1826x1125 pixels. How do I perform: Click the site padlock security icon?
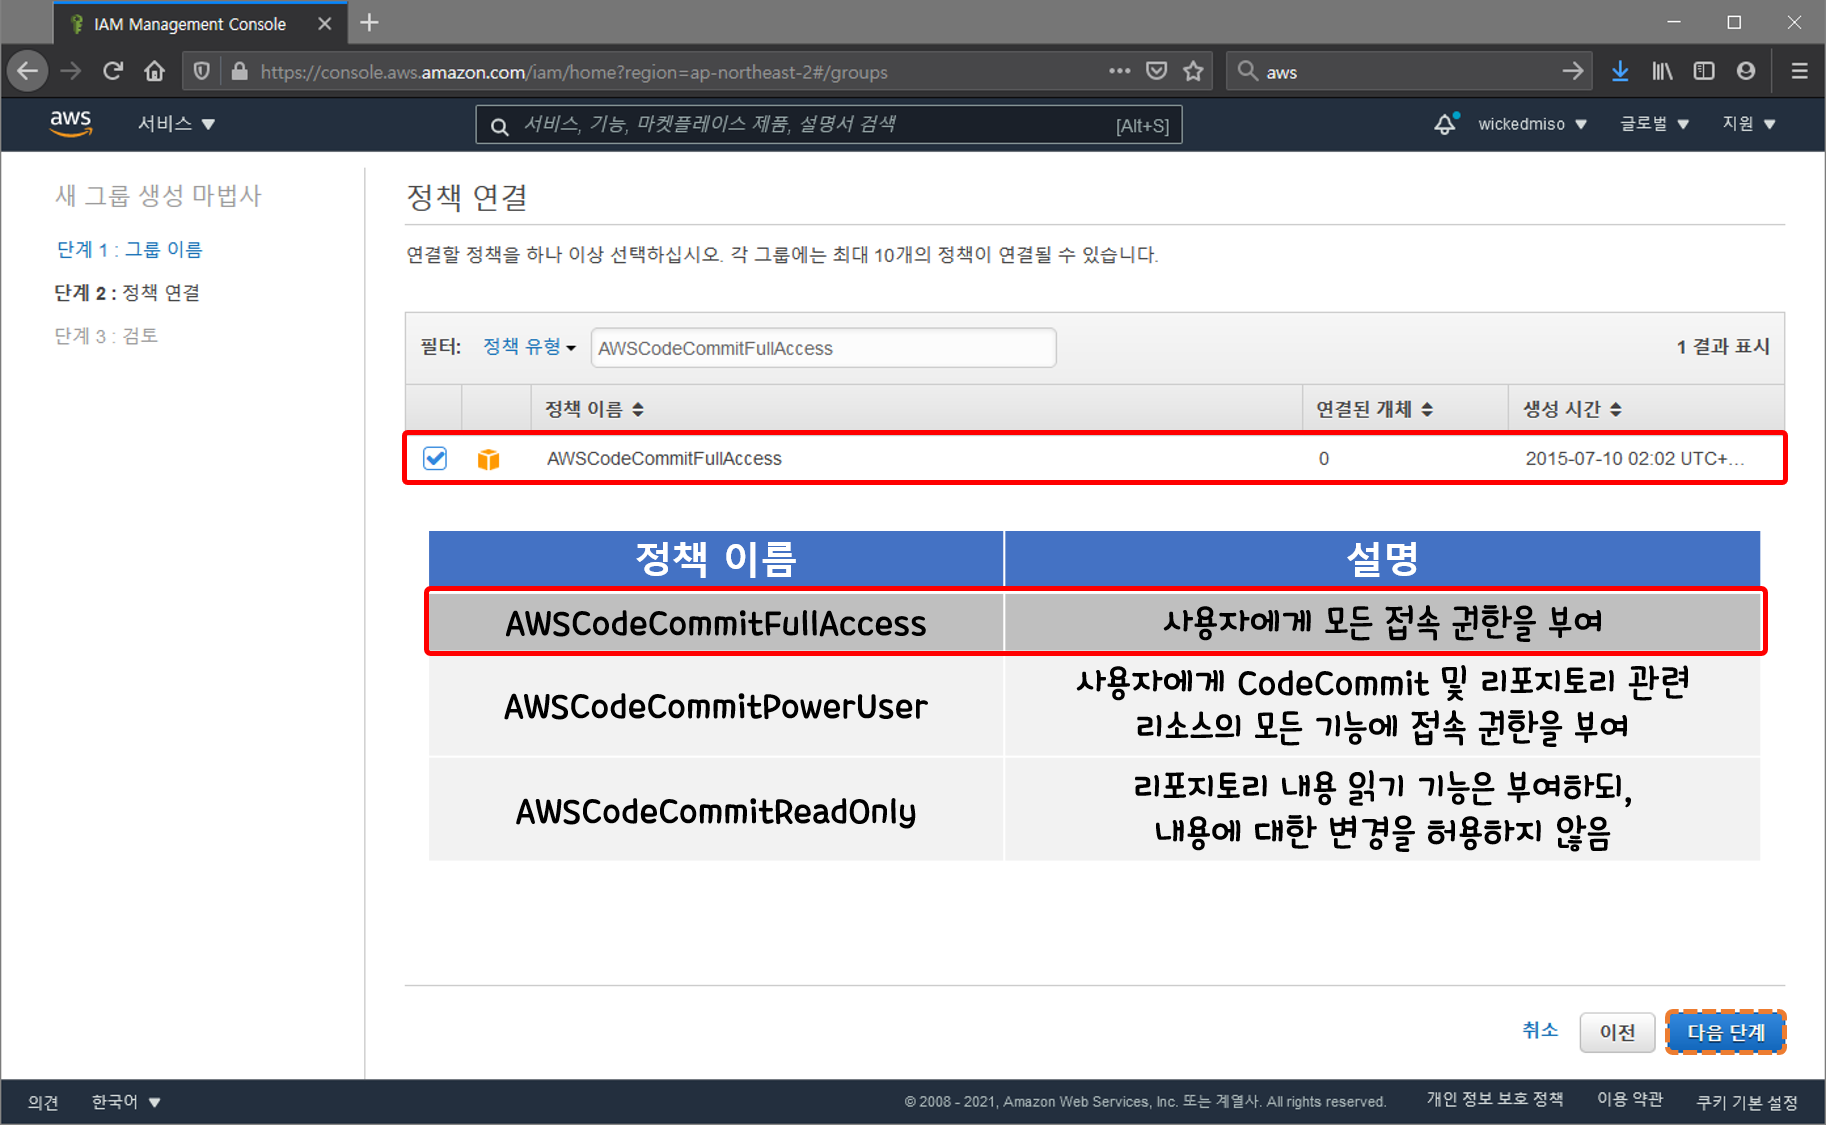click(x=239, y=71)
